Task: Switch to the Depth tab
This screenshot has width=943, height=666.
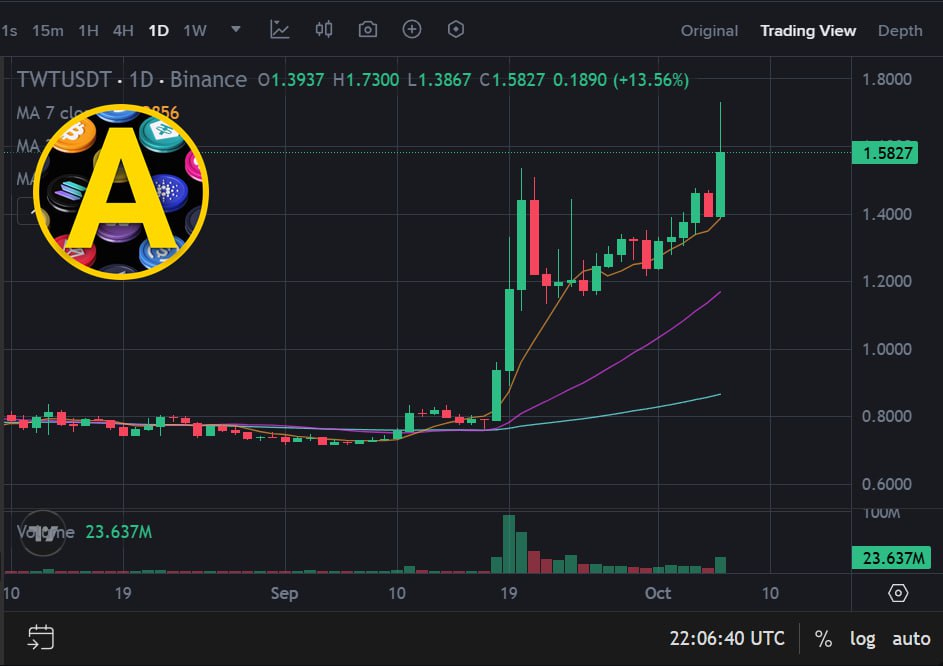Action: [900, 31]
